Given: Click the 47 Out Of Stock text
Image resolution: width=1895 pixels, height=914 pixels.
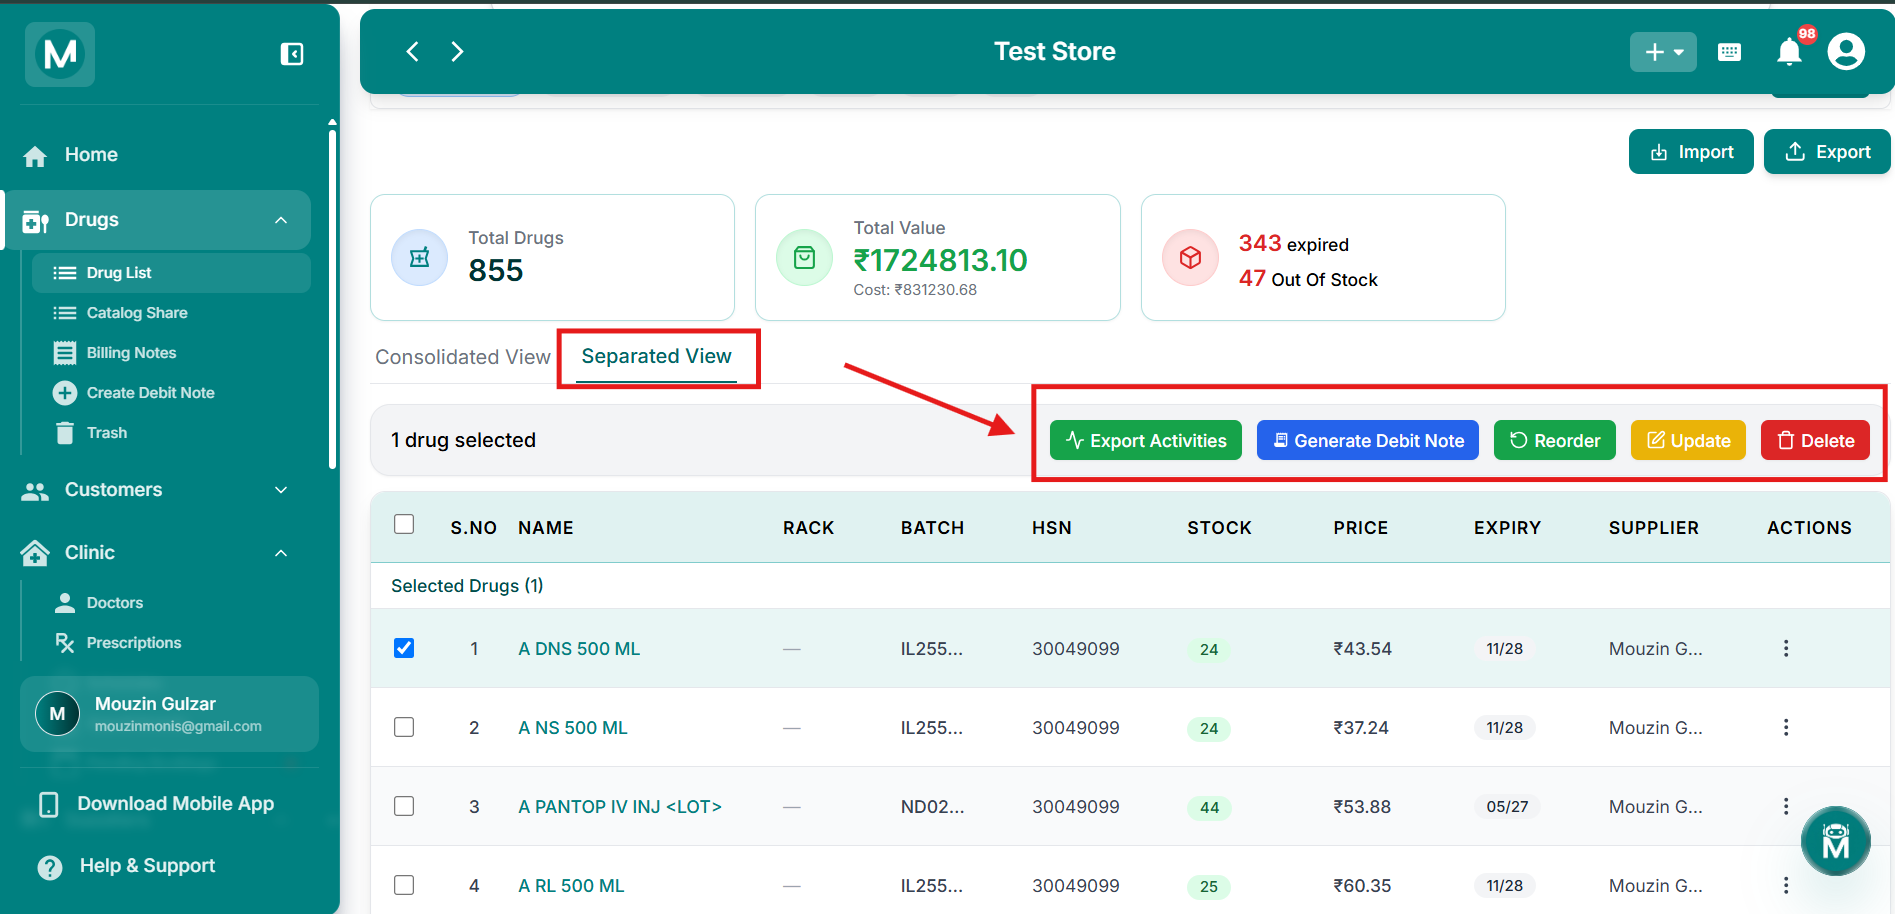Looking at the screenshot, I should [1308, 279].
